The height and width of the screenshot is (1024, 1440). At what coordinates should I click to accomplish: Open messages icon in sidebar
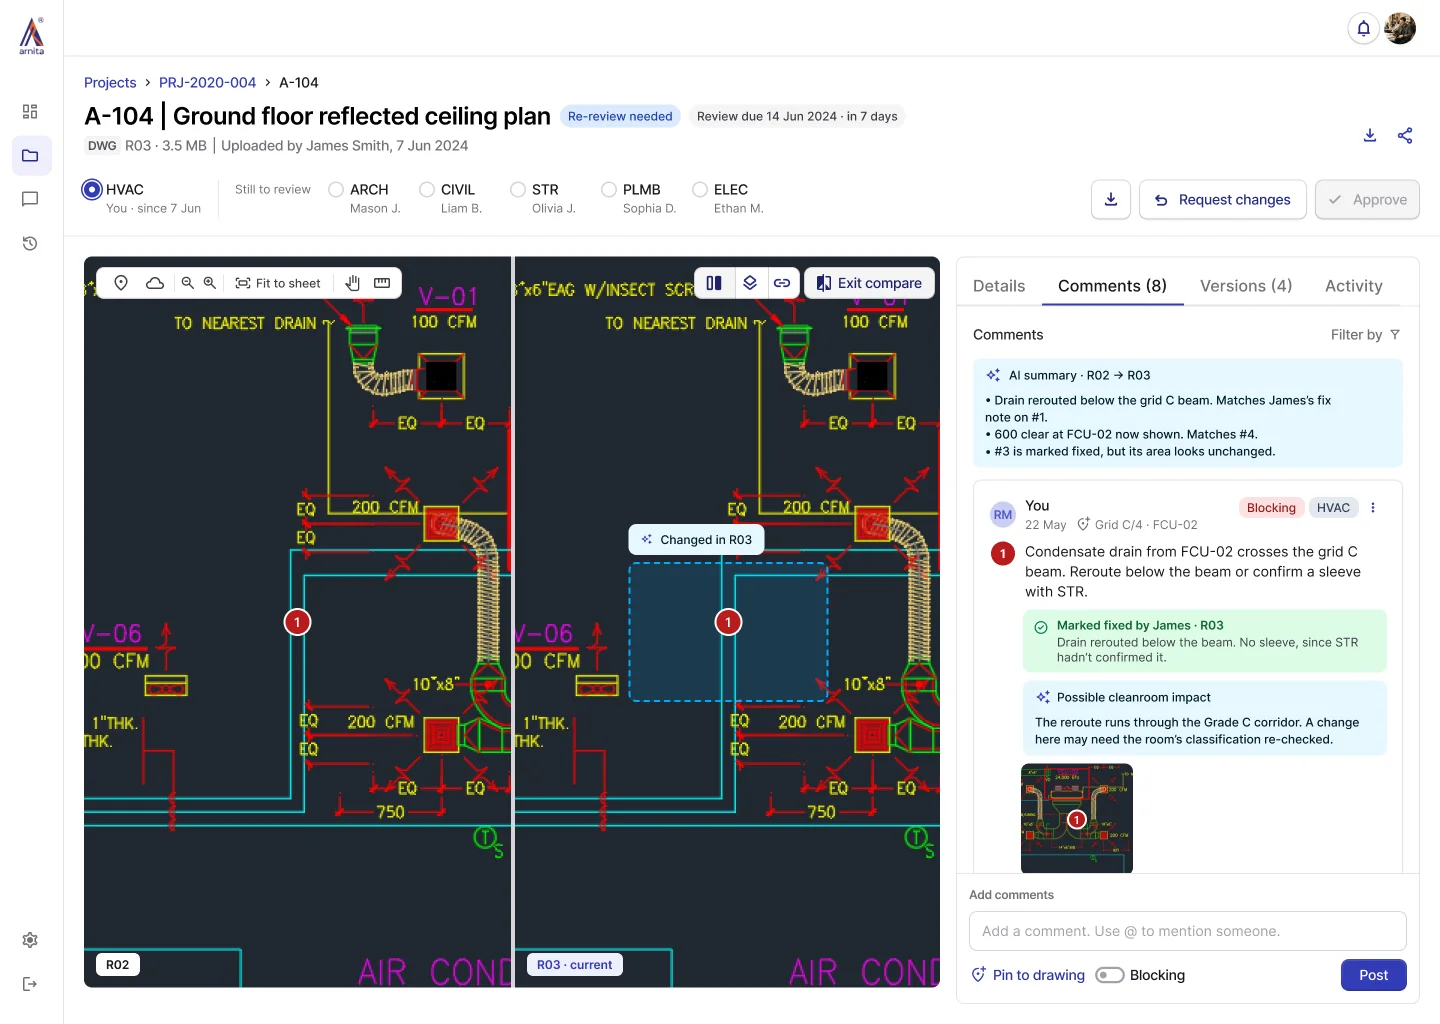pos(30,199)
